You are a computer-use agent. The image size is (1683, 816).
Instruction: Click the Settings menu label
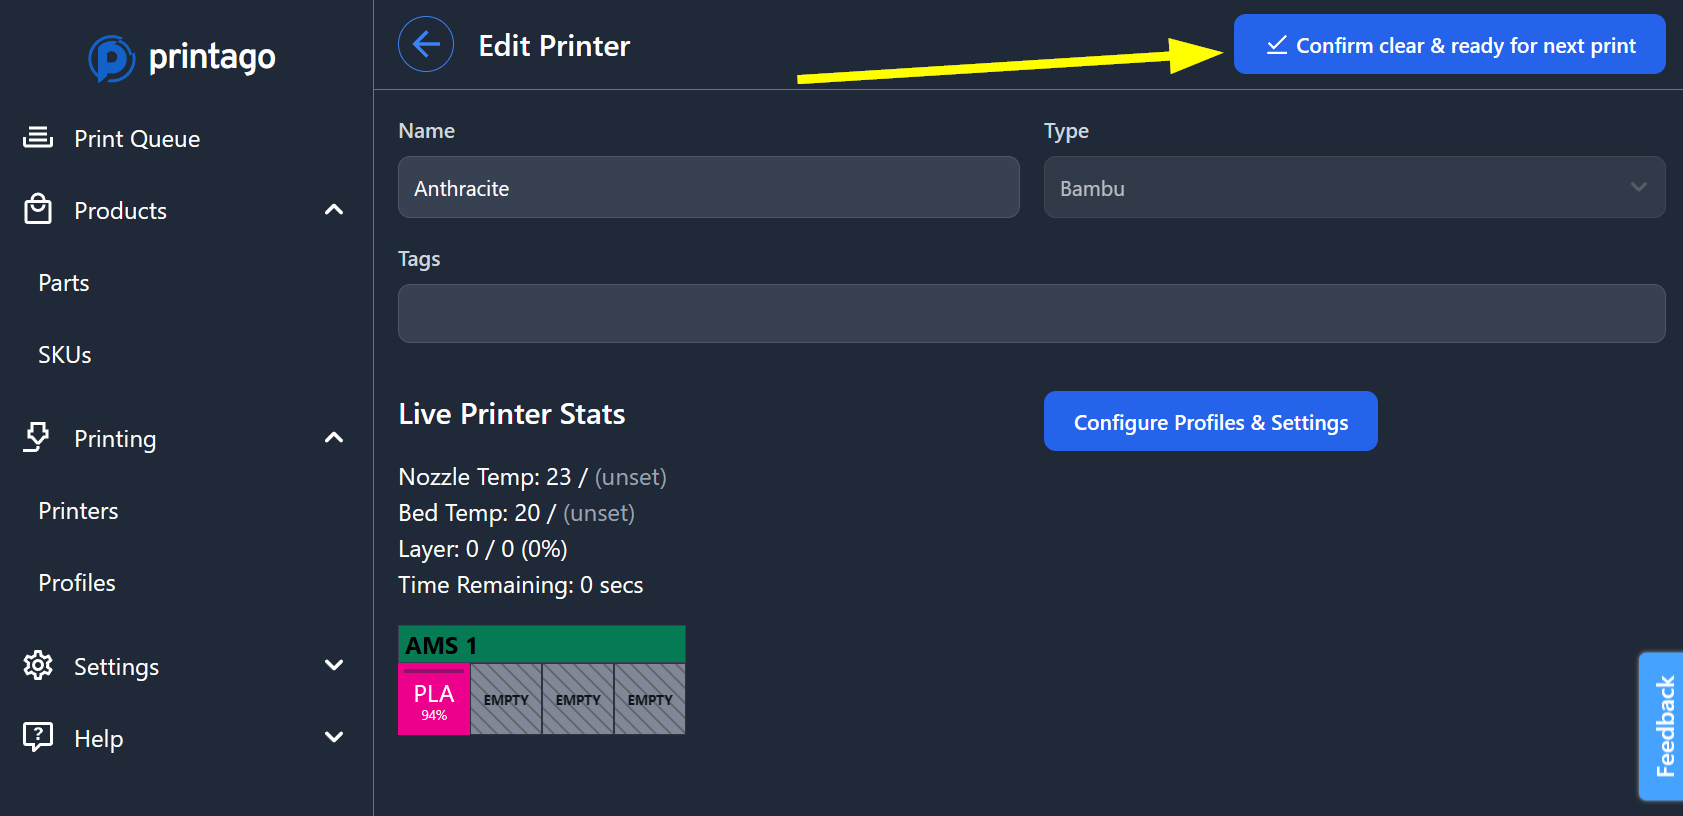[x=116, y=667]
